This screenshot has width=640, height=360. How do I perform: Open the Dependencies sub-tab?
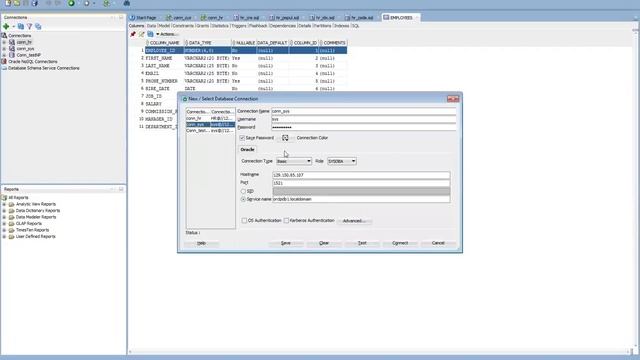point(282,26)
